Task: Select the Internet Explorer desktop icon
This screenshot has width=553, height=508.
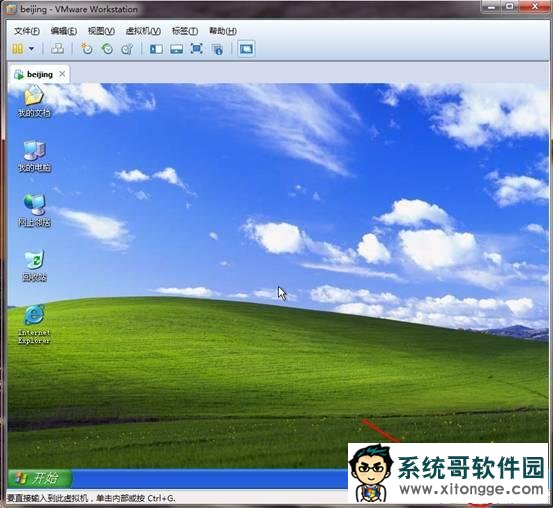Action: tap(34, 325)
